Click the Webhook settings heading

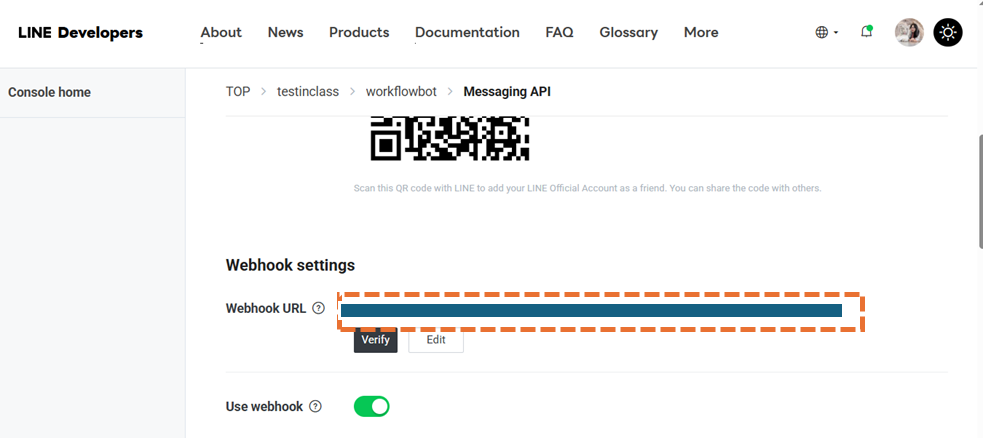coord(290,265)
